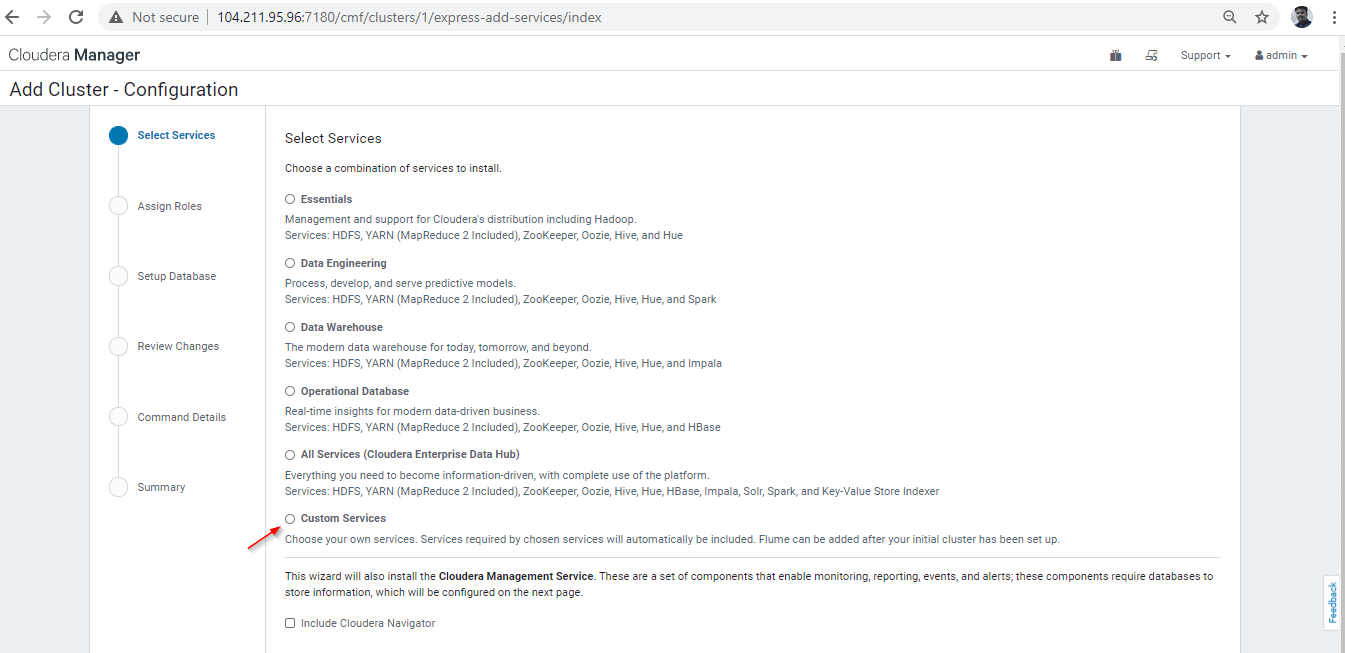Click the Chrome profile avatar

(x=1301, y=17)
